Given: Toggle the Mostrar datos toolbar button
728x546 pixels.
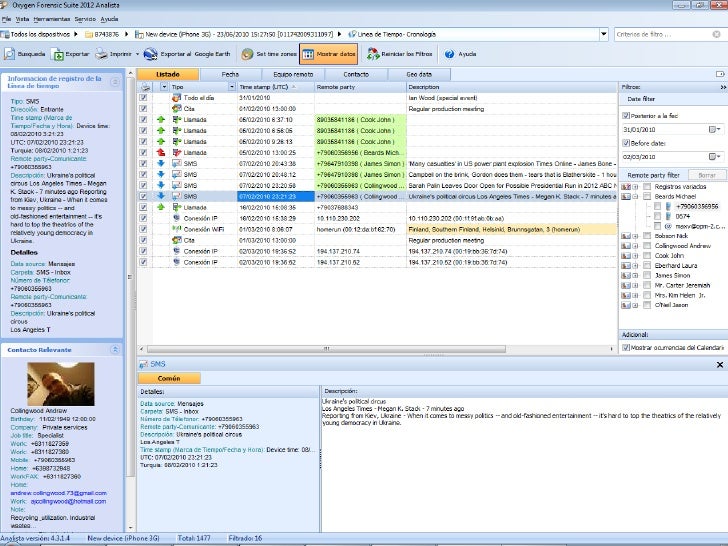Looking at the screenshot, I should click(328, 54).
